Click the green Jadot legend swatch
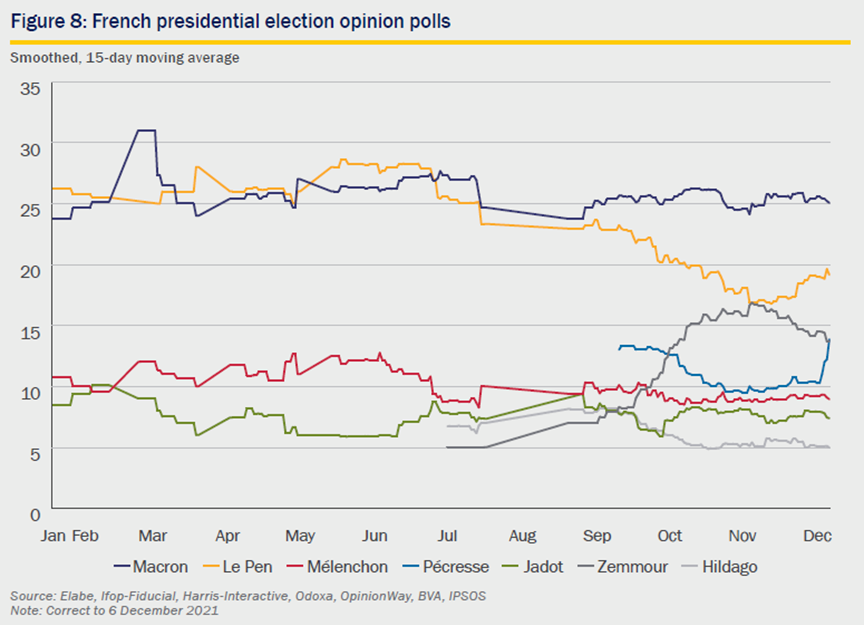Viewport: 864px width, 625px height. [x=512, y=567]
